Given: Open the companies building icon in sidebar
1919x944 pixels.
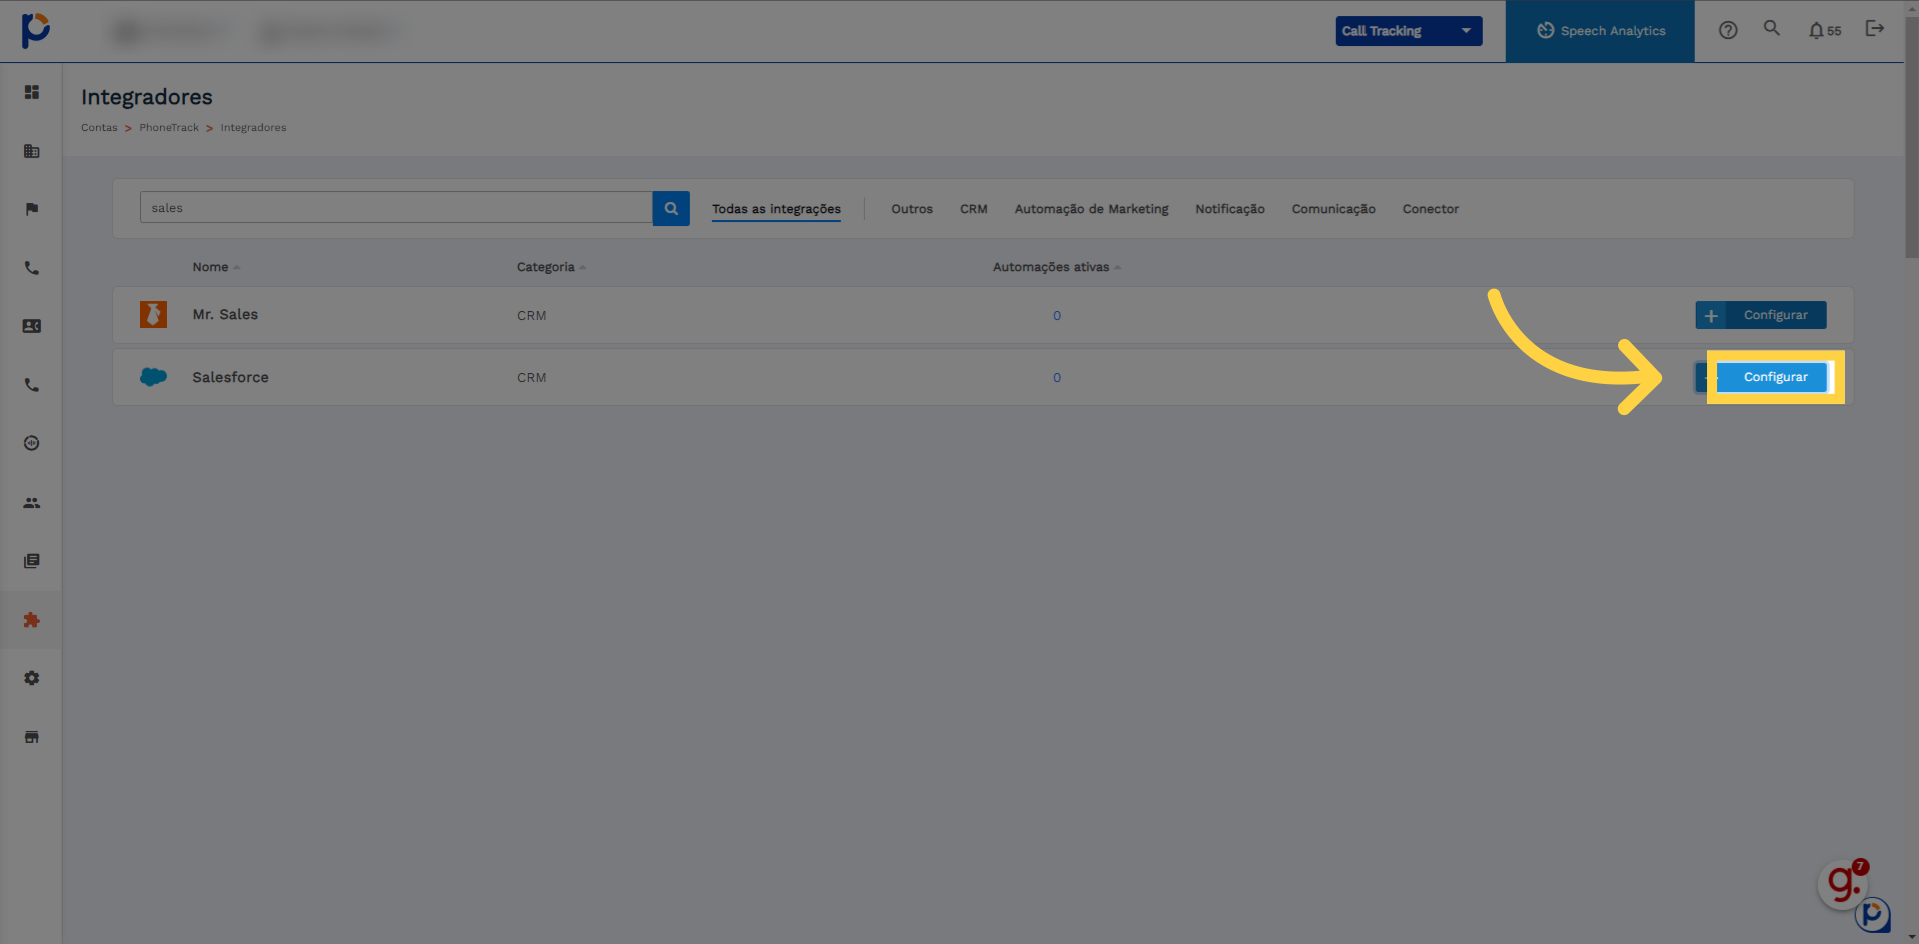Looking at the screenshot, I should [32, 151].
